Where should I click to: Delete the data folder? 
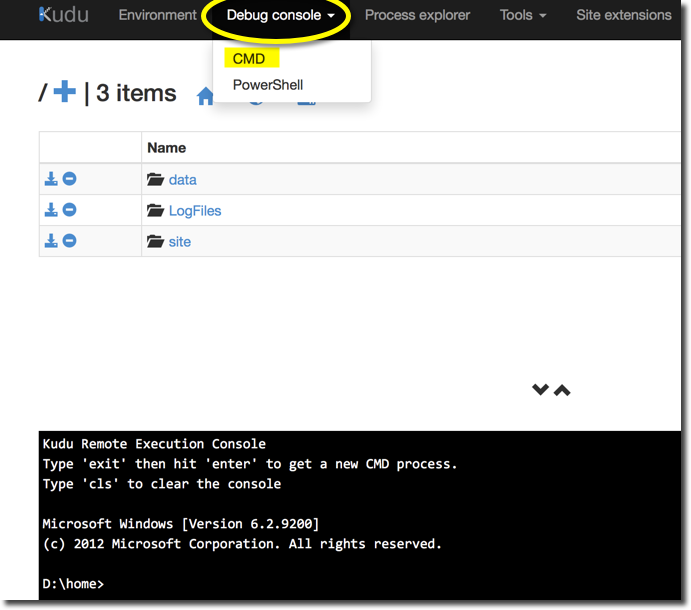coord(70,179)
